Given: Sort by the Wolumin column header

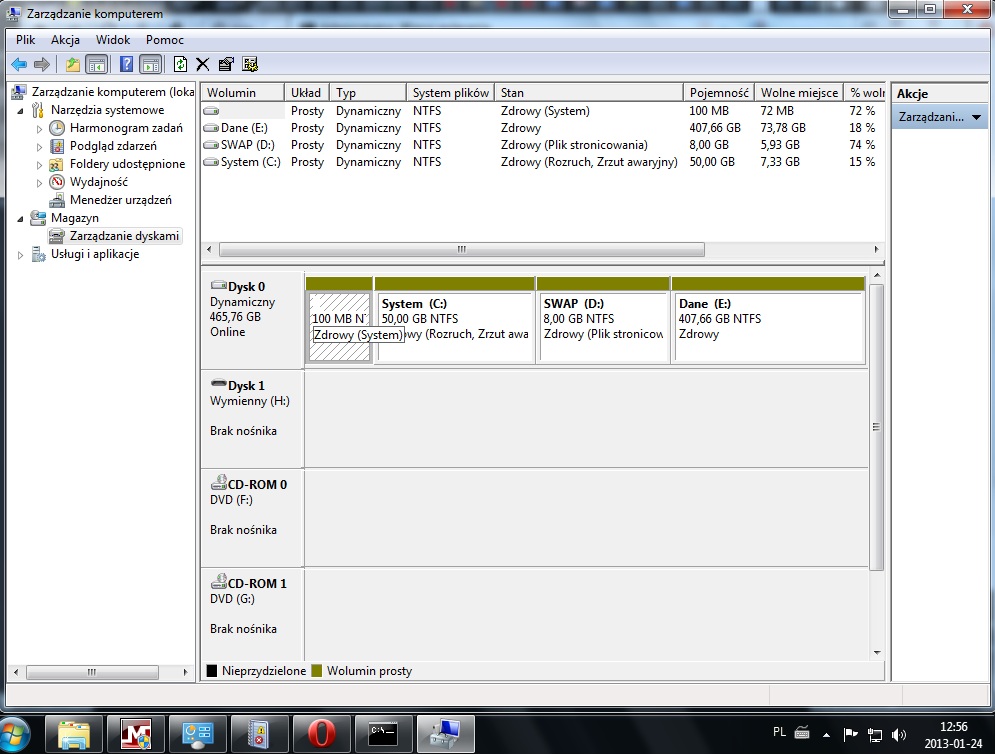Looking at the screenshot, I should [242, 93].
